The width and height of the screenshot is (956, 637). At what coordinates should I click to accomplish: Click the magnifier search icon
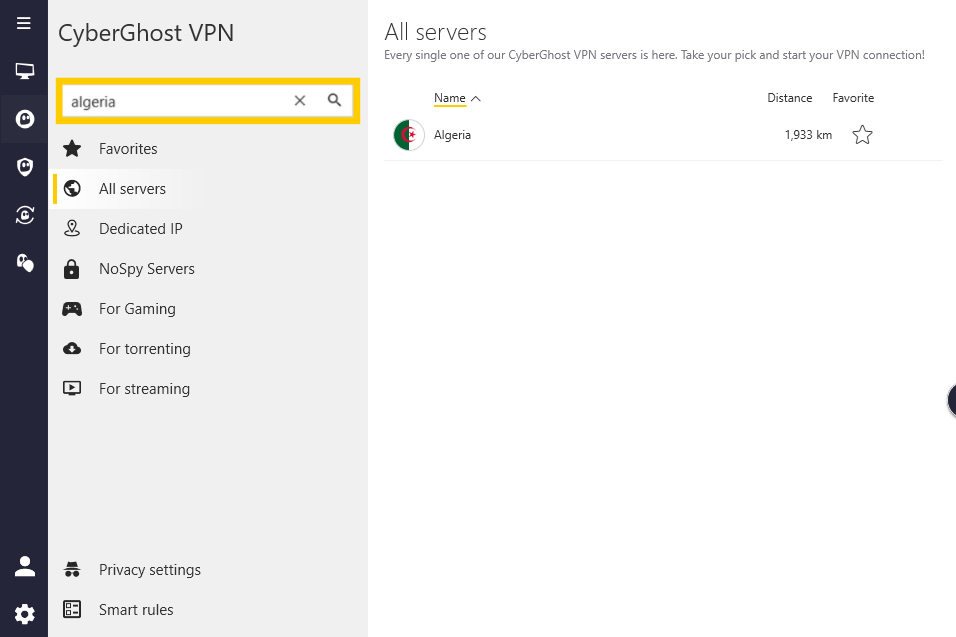point(334,100)
